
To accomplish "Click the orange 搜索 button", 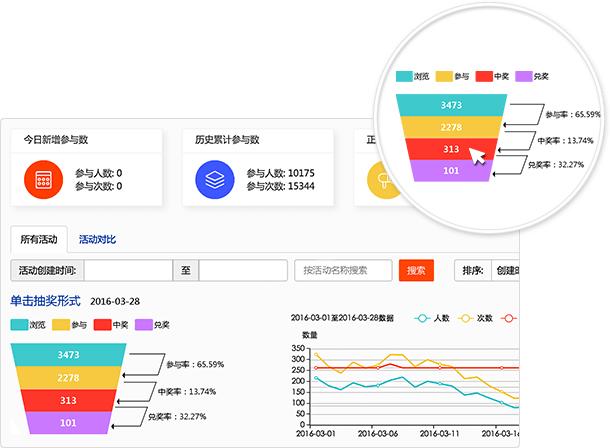I will [416, 270].
